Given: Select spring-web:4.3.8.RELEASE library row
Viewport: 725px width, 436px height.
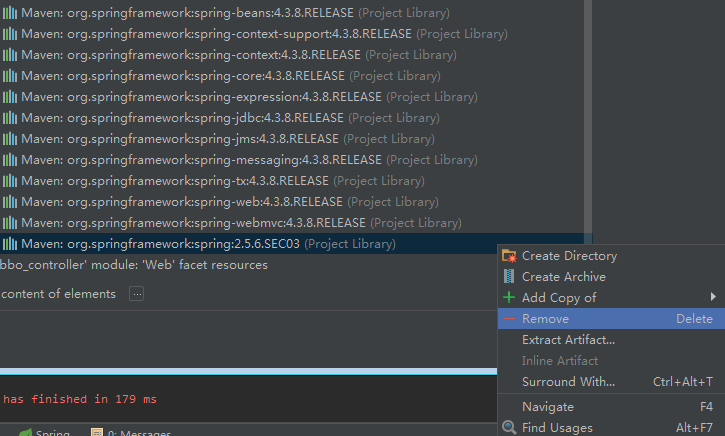Looking at the screenshot, I should (292, 202).
